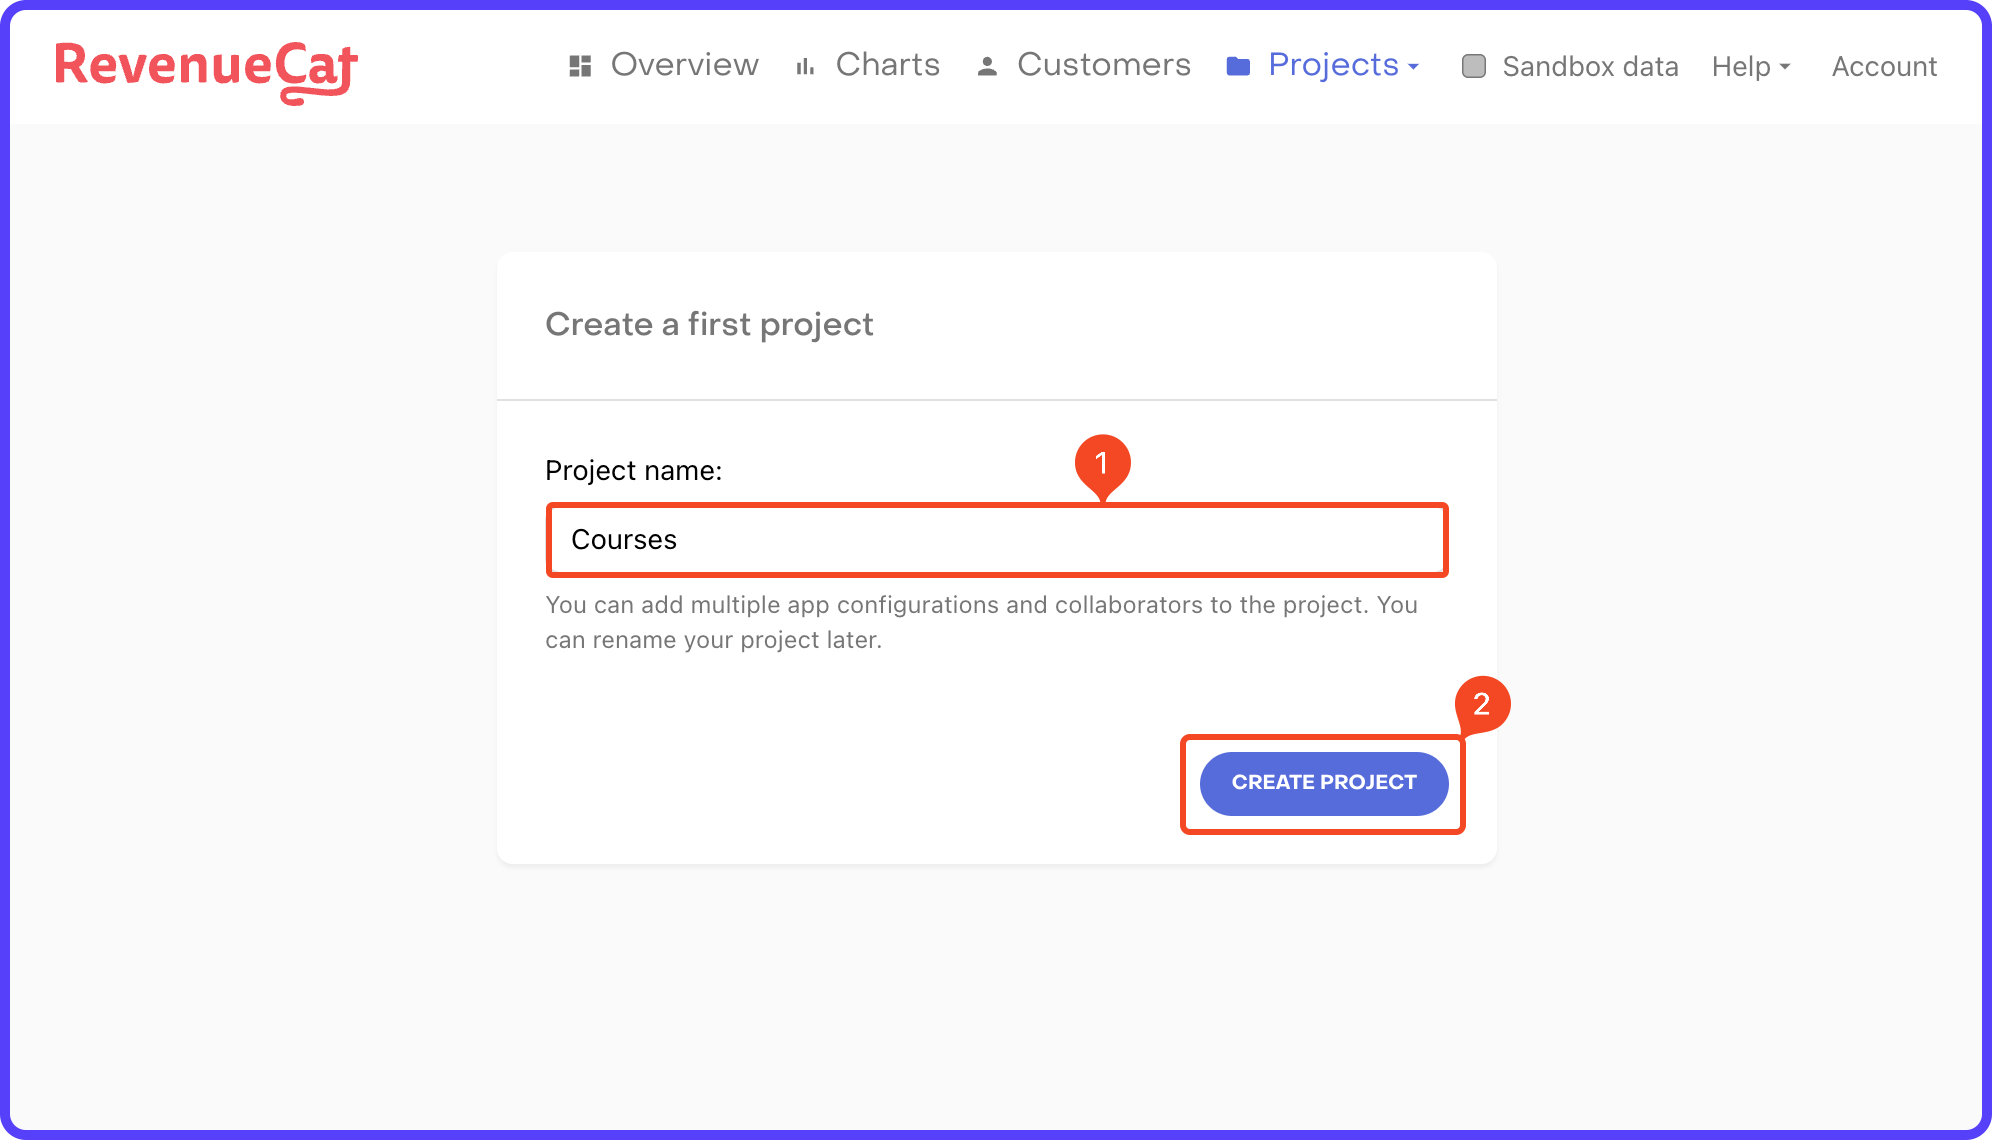The height and width of the screenshot is (1140, 1992).
Task: Open the Customers page
Action: 1104,65
